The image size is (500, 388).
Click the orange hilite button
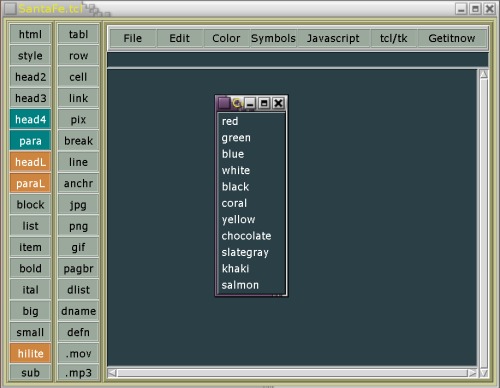[x=30, y=353]
